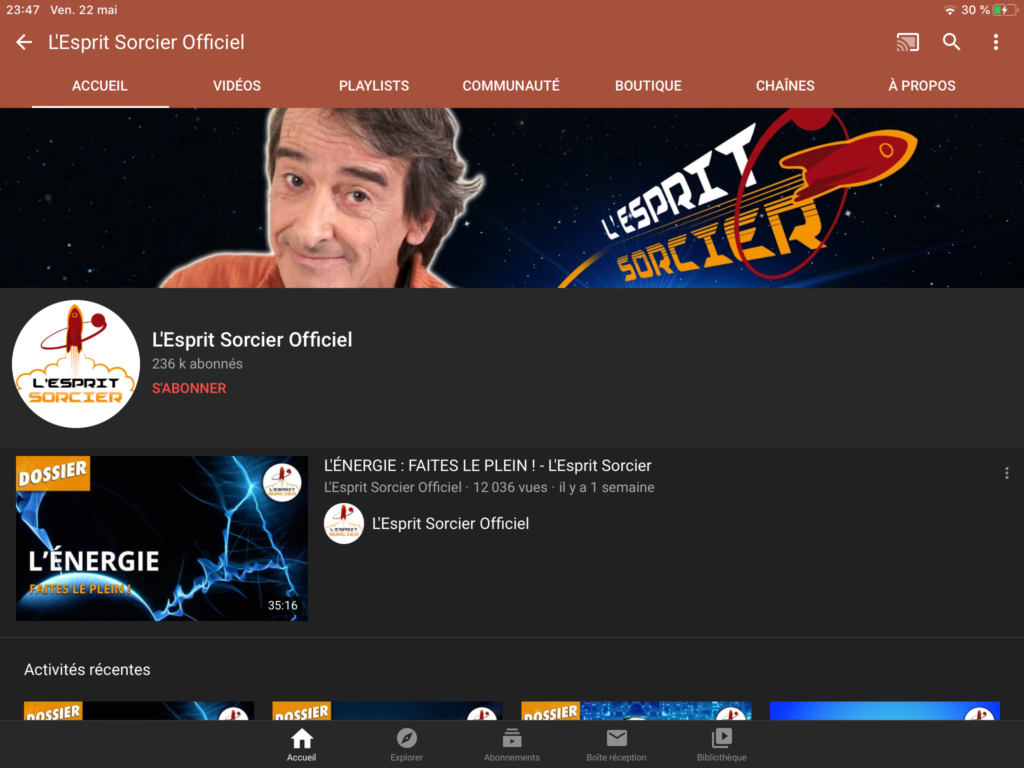This screenshot has width=1024, height=768.
Task: Open the fourth blue Activités récentes thumbnail
Action: pos(885,711)
